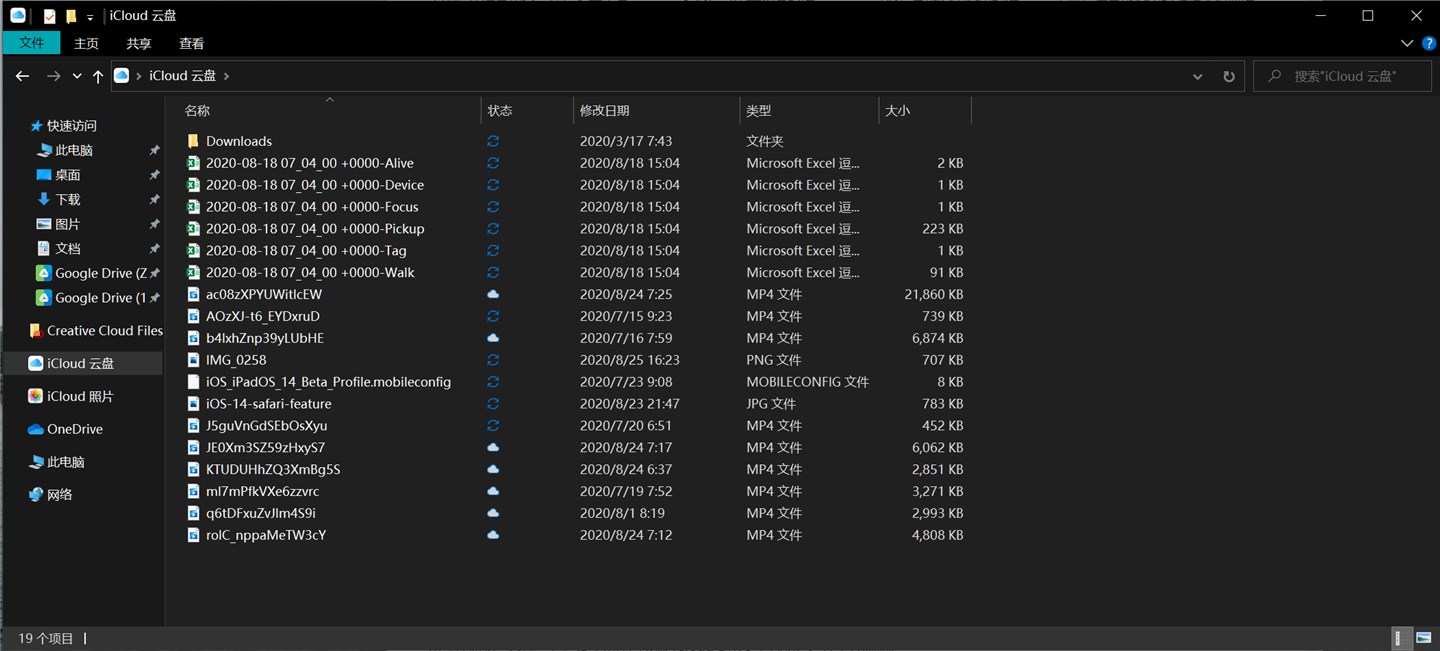The width and height of the screenshot is (1440, 651).
Task: Unpin 此电脑 from quick access via pin icon
Action: [x=154, y=150]
